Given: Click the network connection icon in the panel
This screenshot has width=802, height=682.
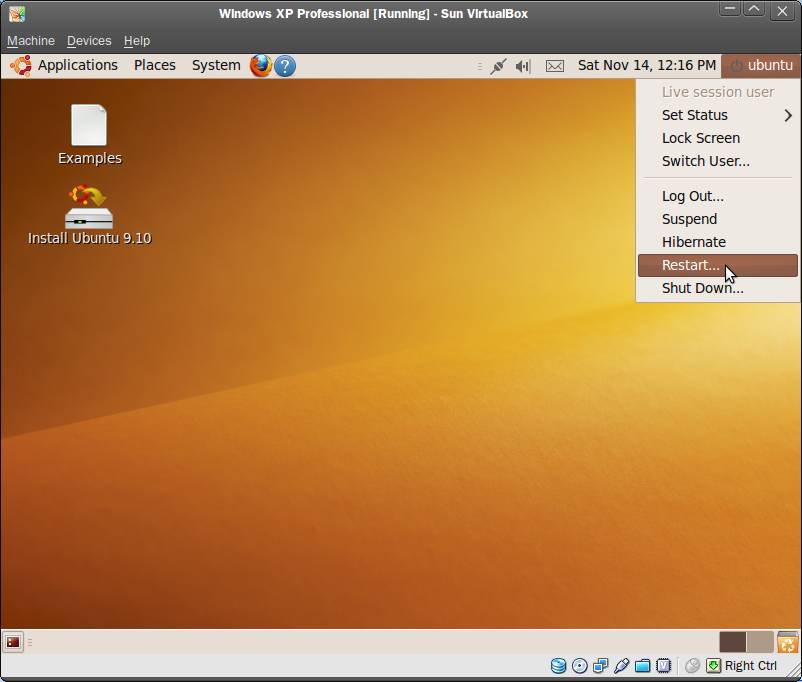Looking at the screenshot, I should click(x=498, y=66).
